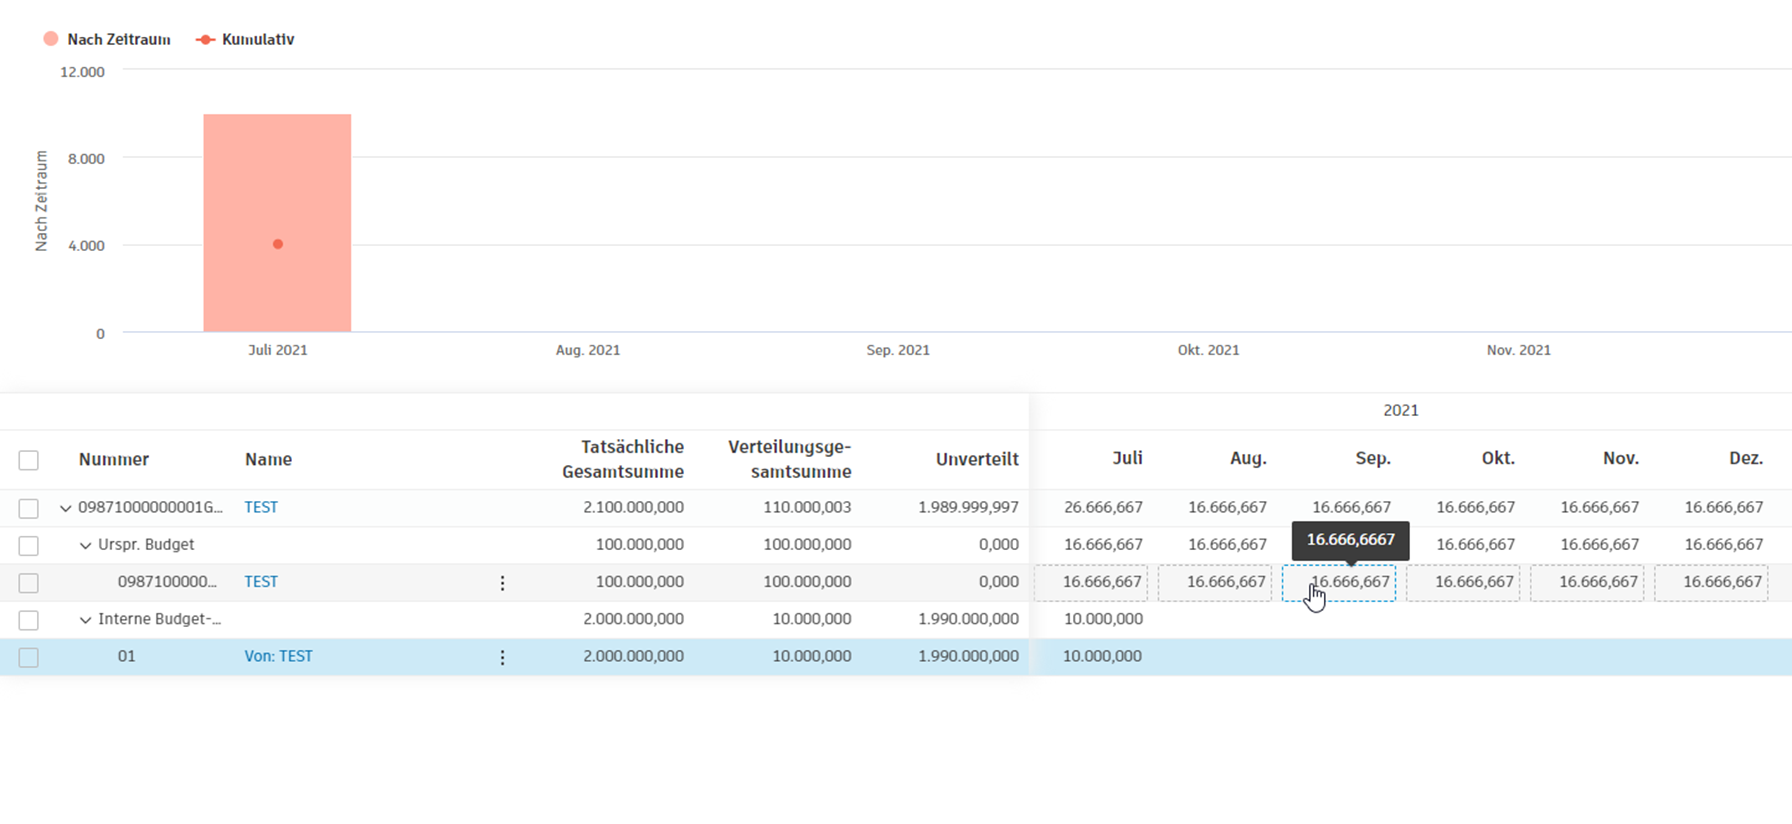
Task: Click the Dez. column header
Action: pyautogui.click(x=1746, y=458)
